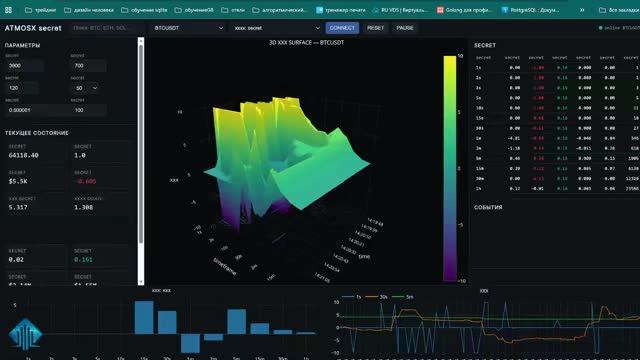Click the 5.317 state value
Viewport: 640px width, 360px height.
18,207
